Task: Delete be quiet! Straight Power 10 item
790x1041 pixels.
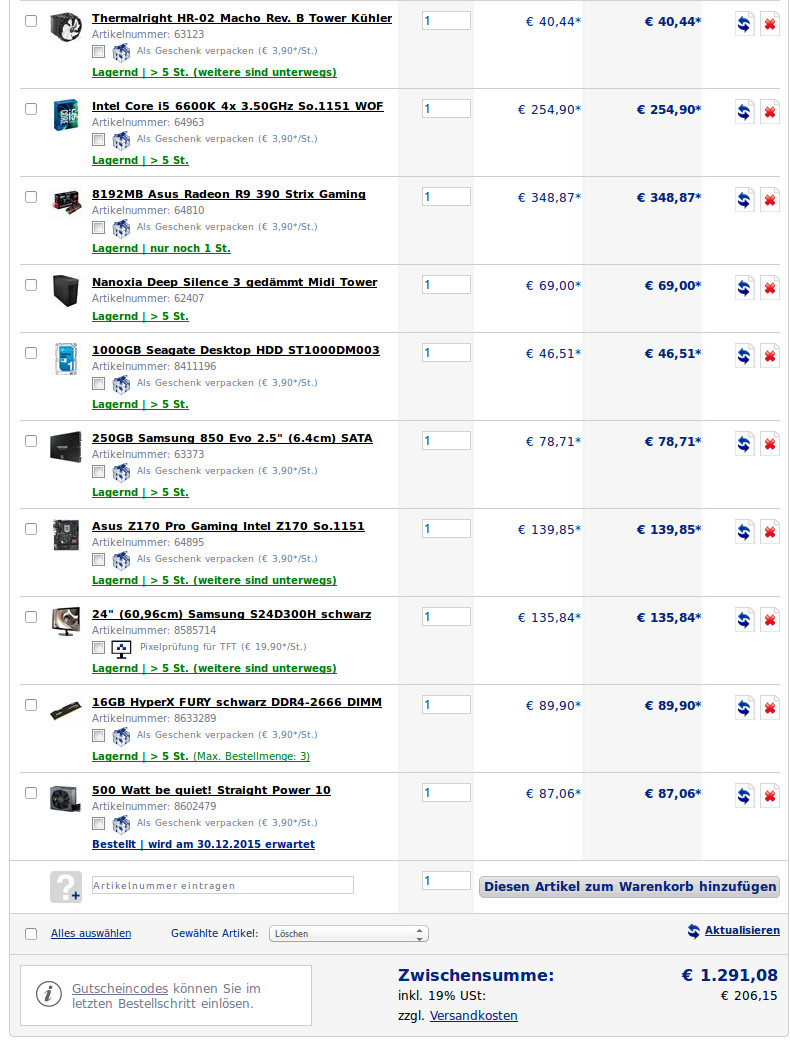Action: (770, 796)
